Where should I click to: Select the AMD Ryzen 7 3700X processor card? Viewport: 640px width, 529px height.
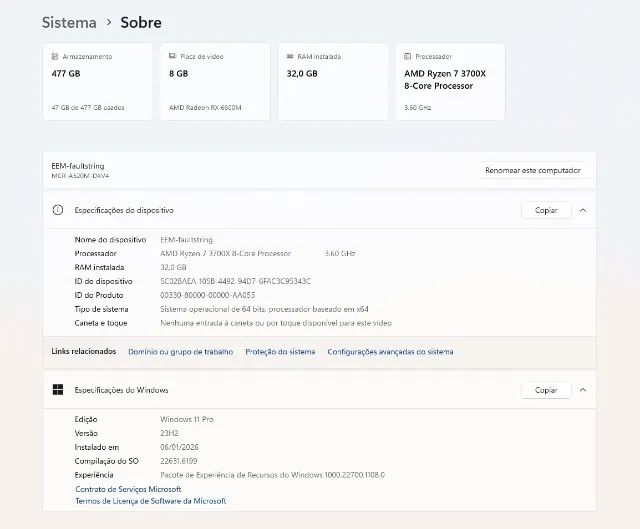(450, 82)
